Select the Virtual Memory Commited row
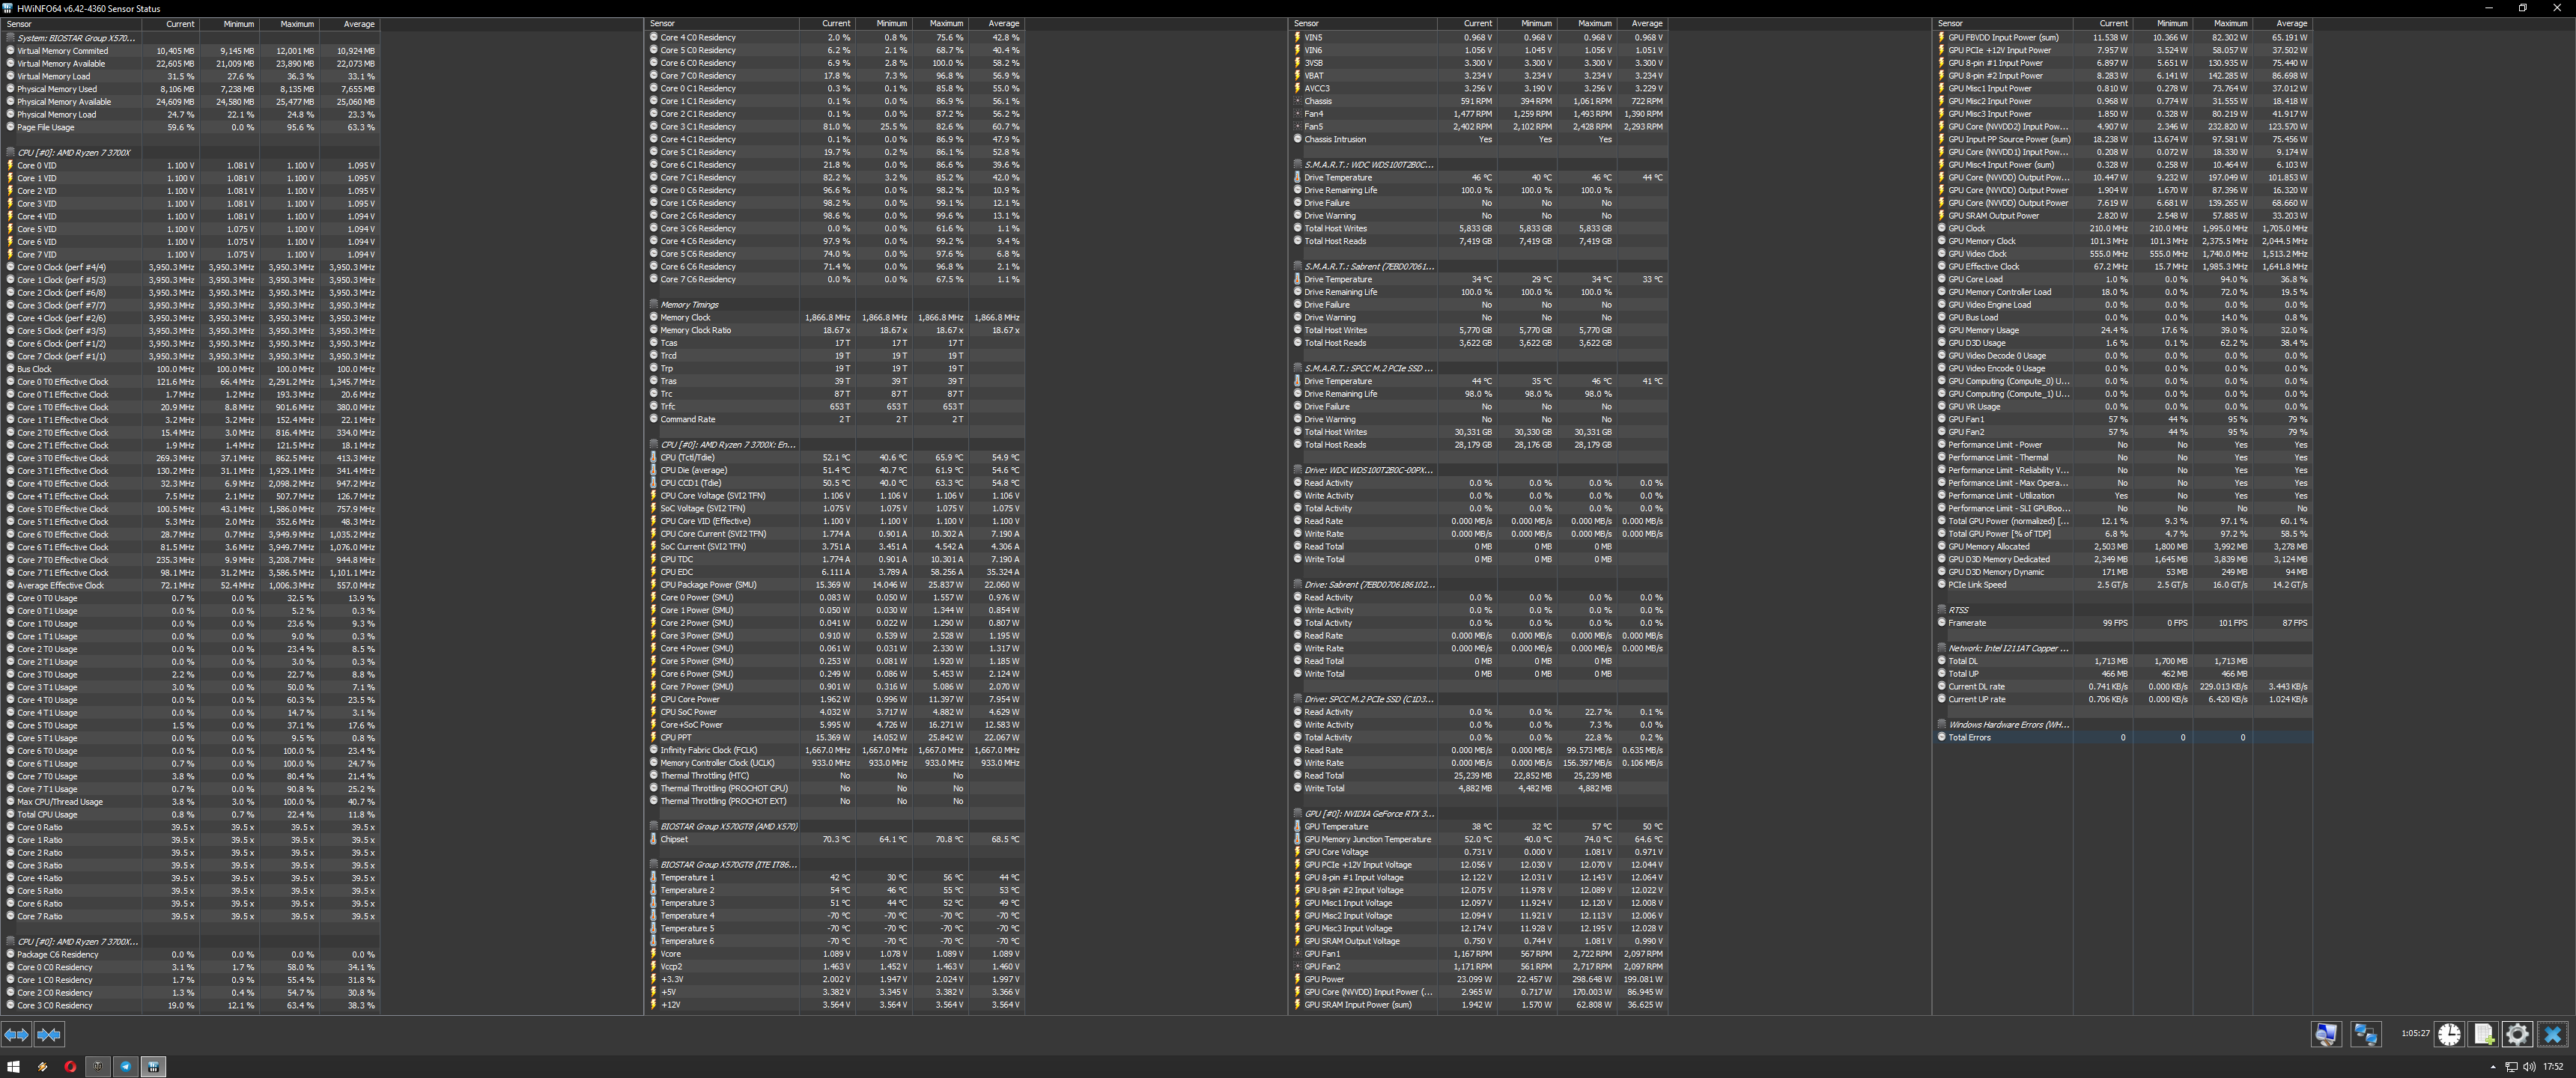2576x1078 pixels. coord(190,51)
